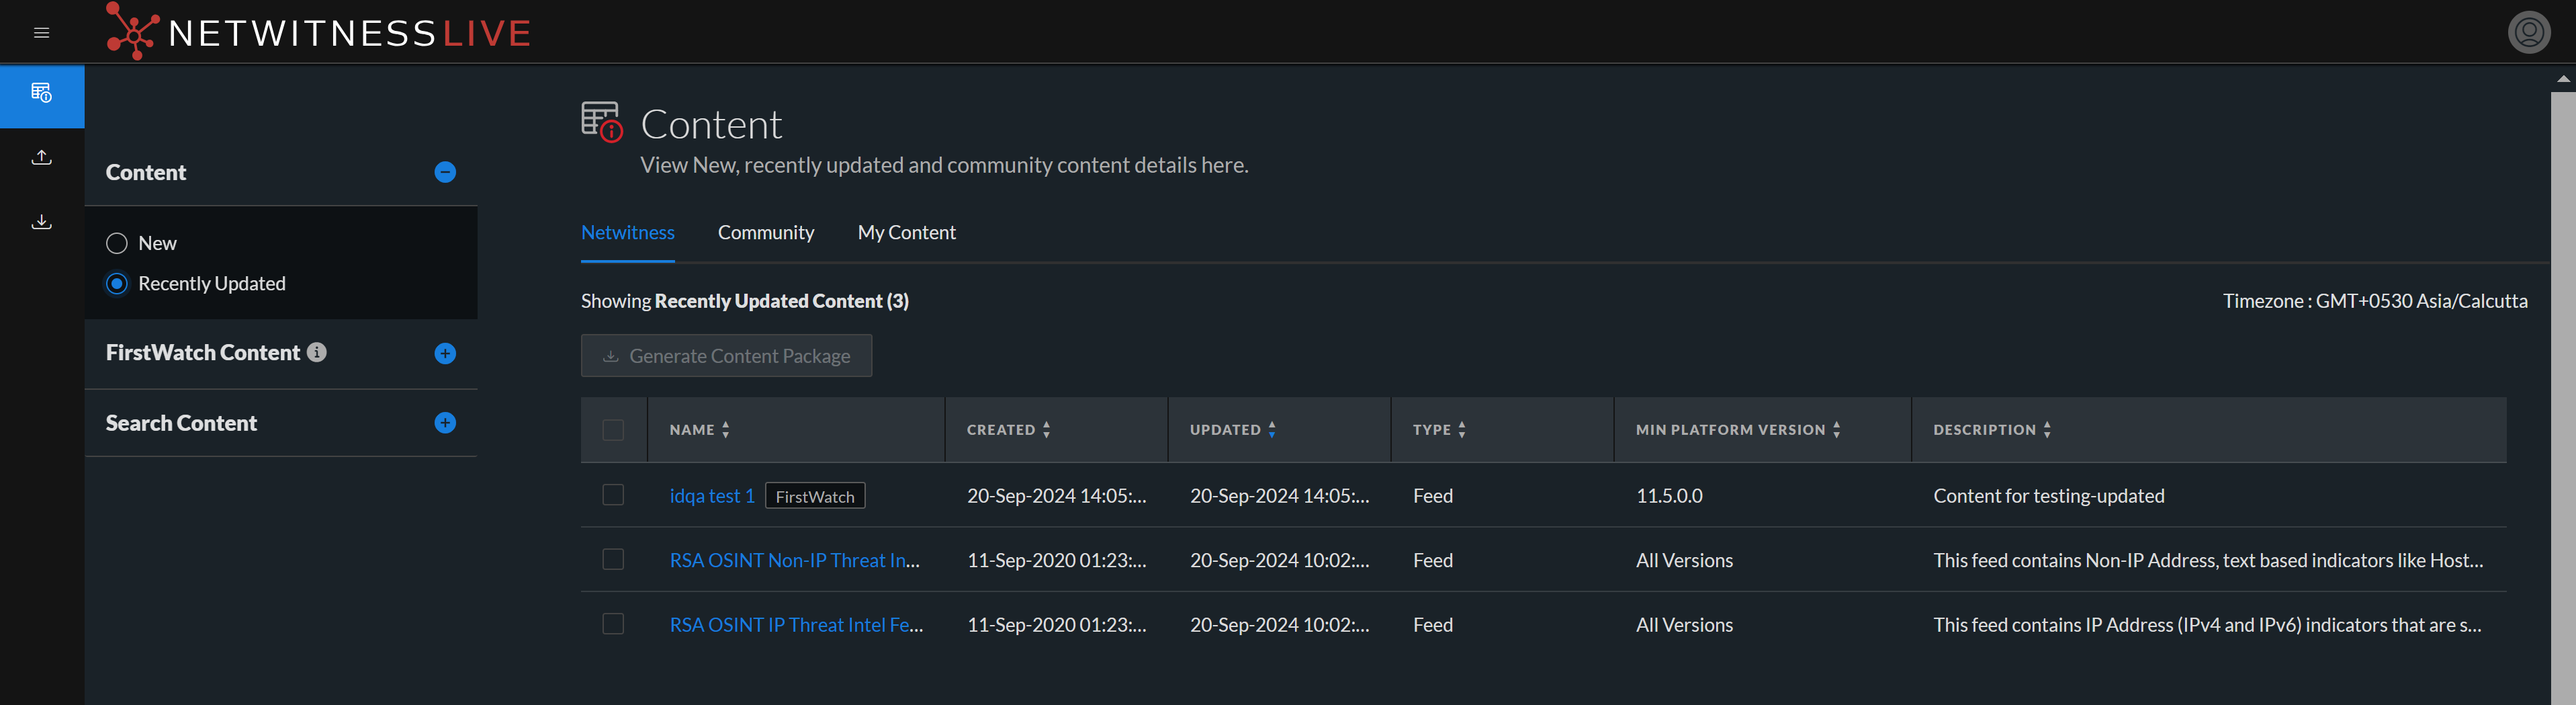Sort by Min Platform Version column
Image resolution: width=2576 pixels, height=705 pixels.
(1837, 430)
